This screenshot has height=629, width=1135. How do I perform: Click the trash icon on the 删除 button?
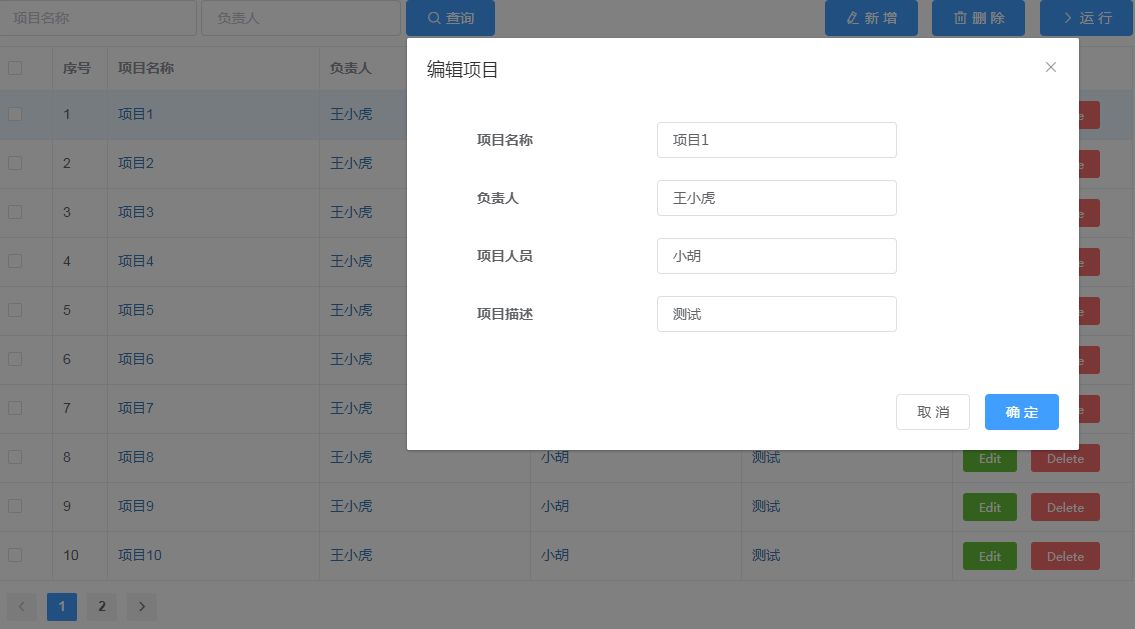(958, 18)
